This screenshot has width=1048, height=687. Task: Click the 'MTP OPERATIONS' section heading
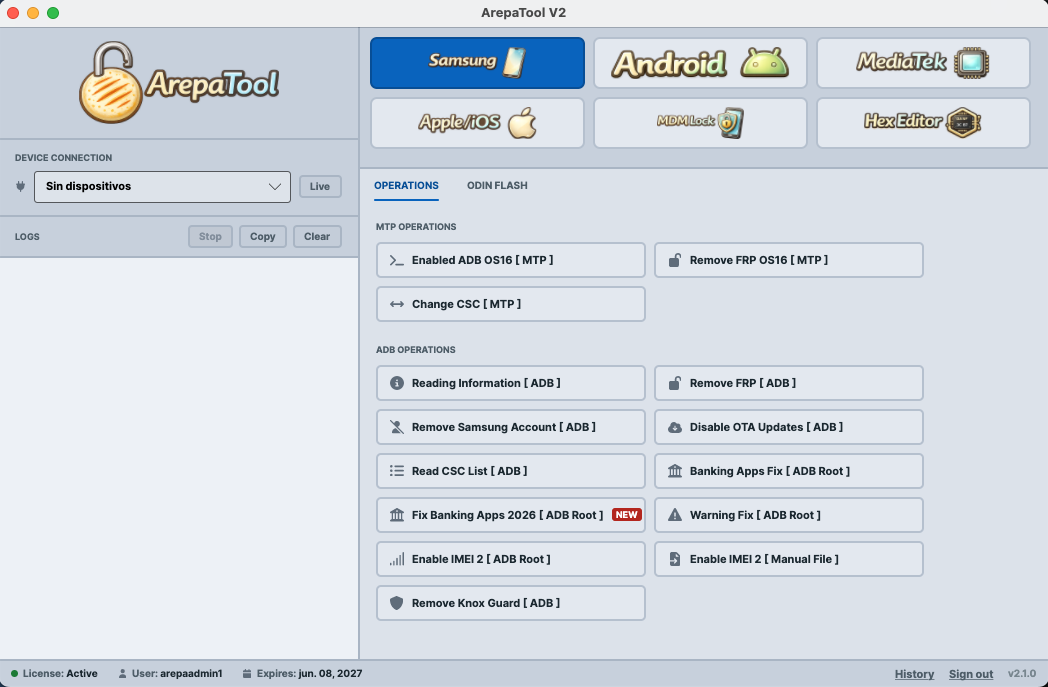click(416, 227)
